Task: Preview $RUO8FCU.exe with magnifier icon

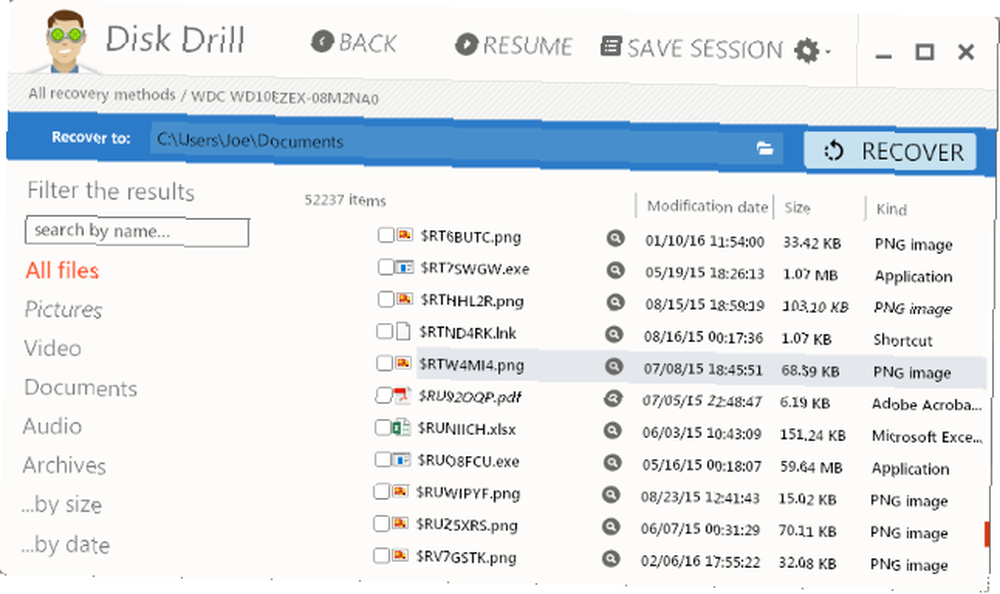Action: click(612, 462)
